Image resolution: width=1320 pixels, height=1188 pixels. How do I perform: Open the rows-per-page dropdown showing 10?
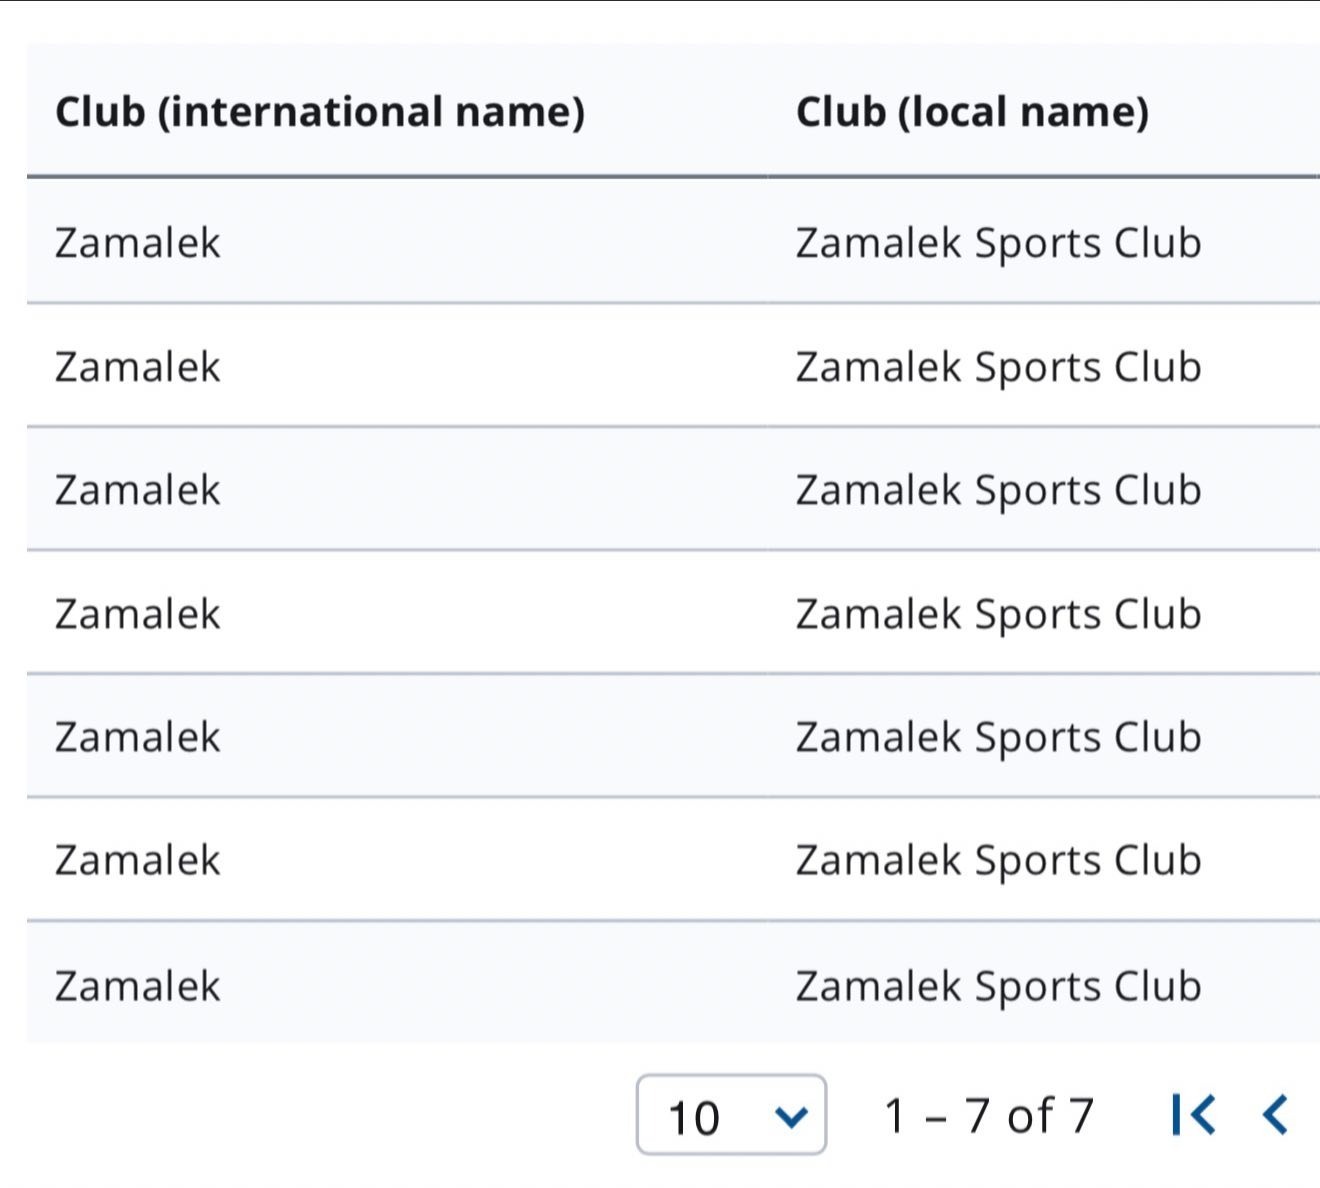point(731,1115)
